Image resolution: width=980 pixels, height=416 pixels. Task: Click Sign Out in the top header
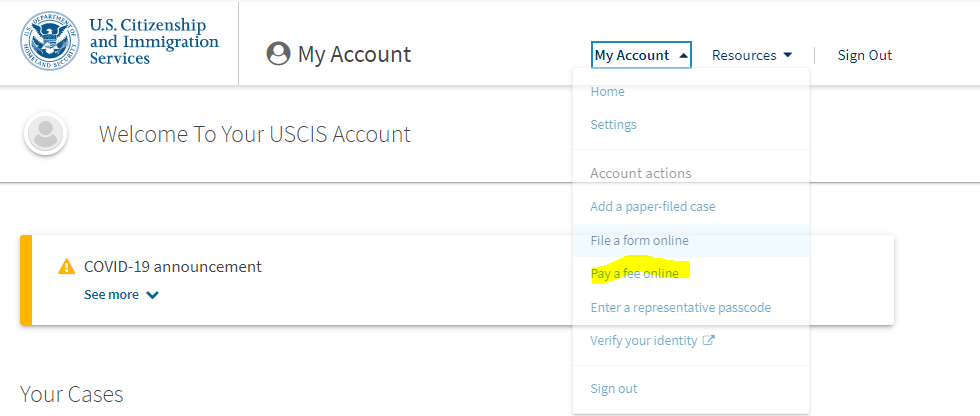coord(864,55)
